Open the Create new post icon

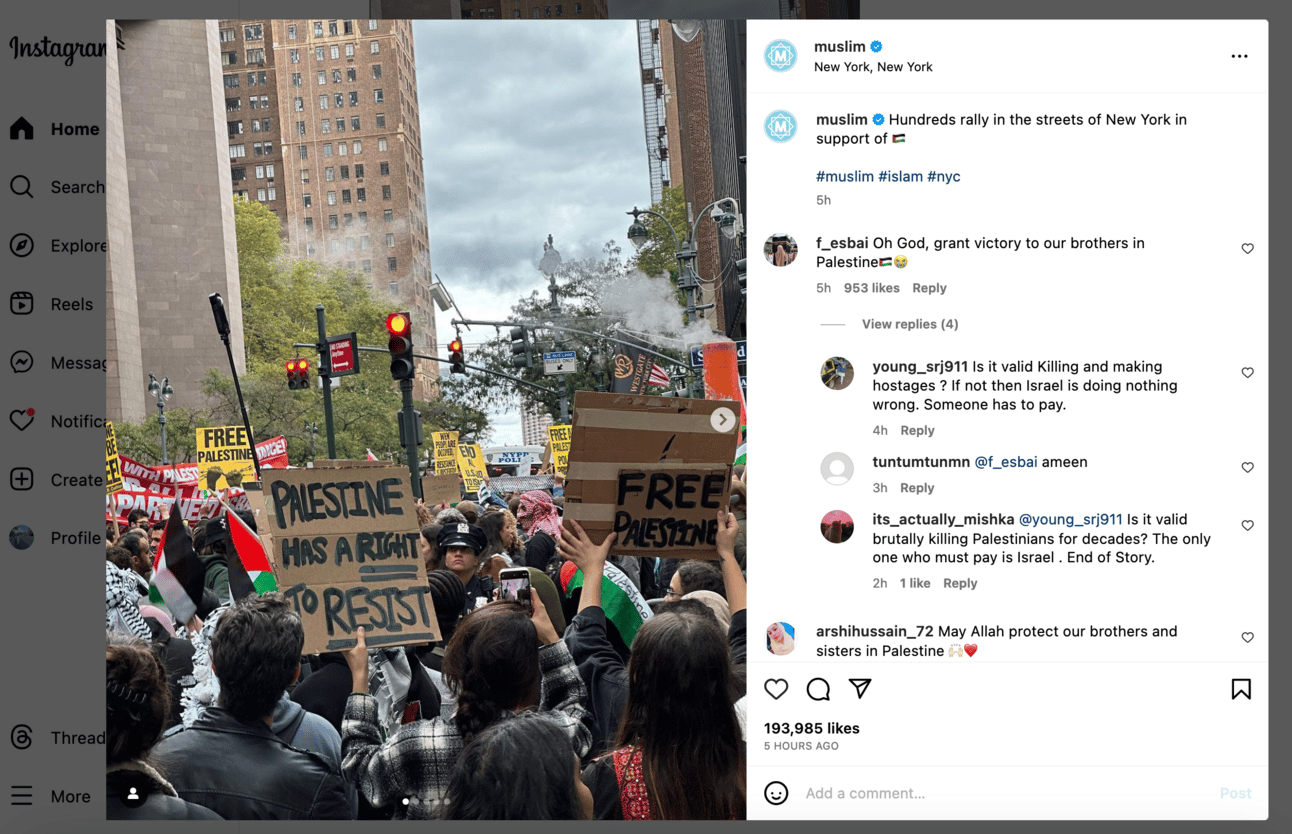click(x=22, y=480)
